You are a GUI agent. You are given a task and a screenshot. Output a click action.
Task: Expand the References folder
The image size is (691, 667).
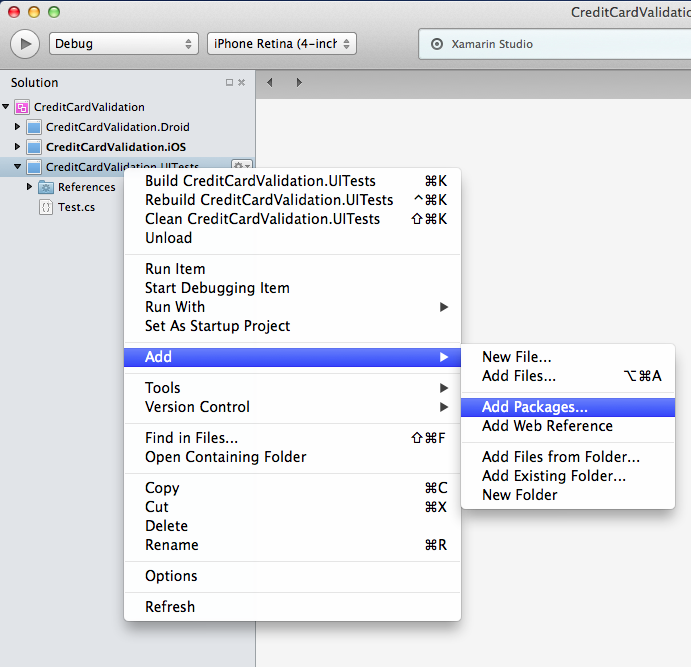pos(29,187)
